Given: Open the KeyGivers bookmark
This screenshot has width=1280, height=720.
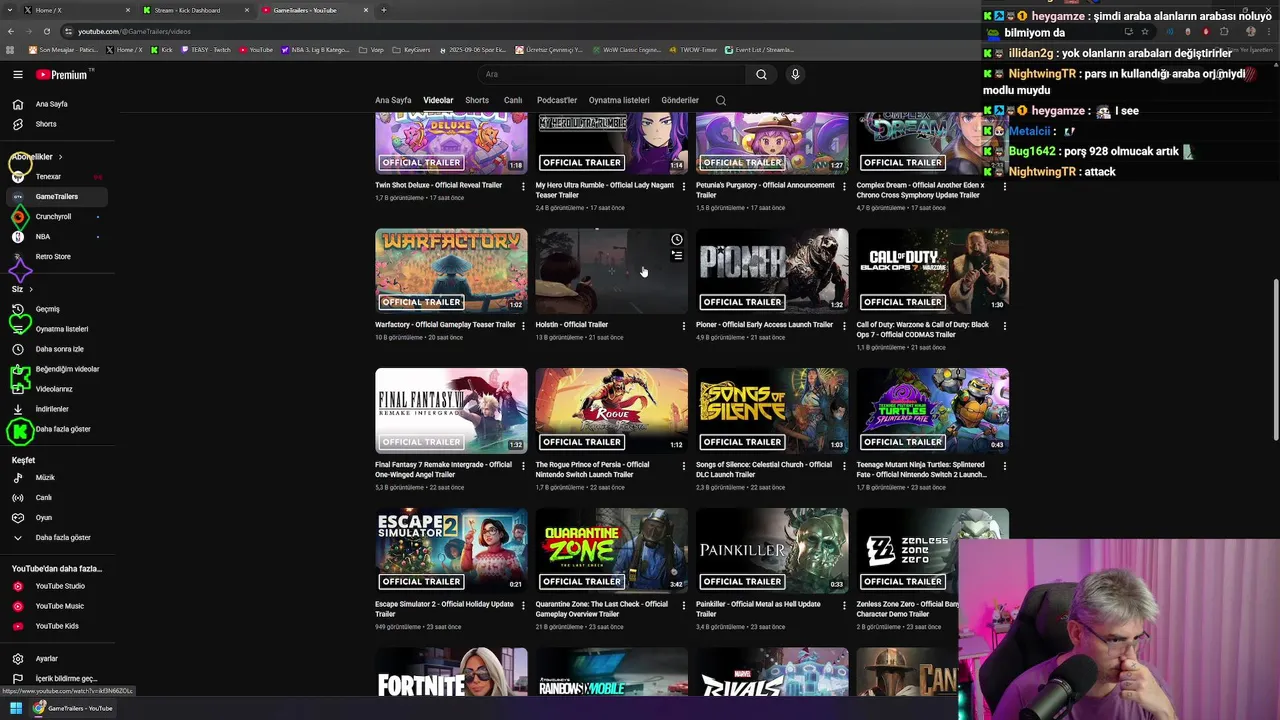Looking at the screenshot, I should pyautogui.click(x=412, y=50).
